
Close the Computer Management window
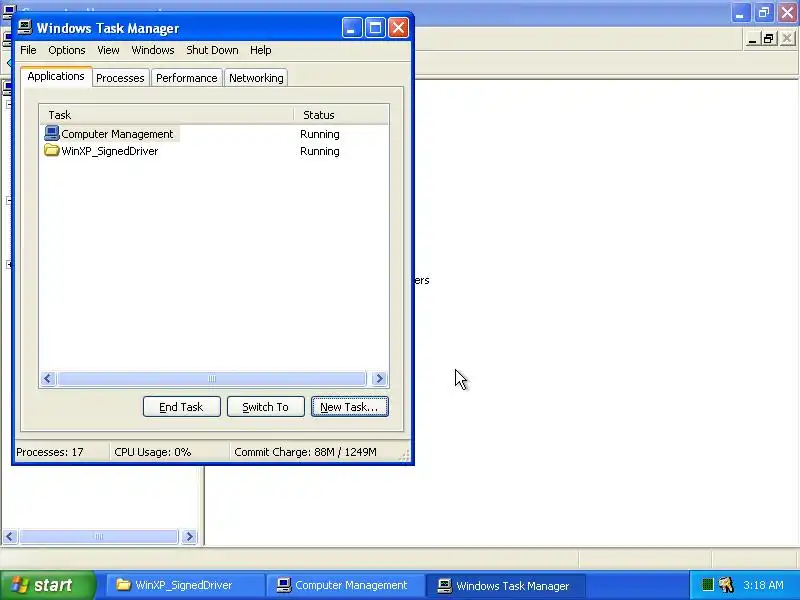pos(787,12)
